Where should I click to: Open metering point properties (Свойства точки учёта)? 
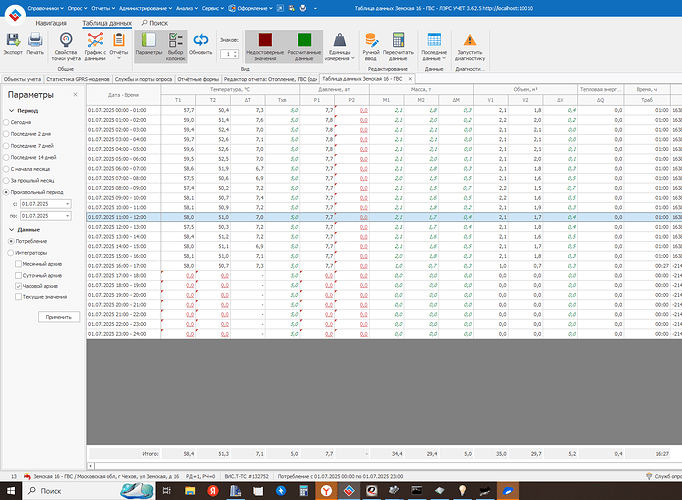66,43
